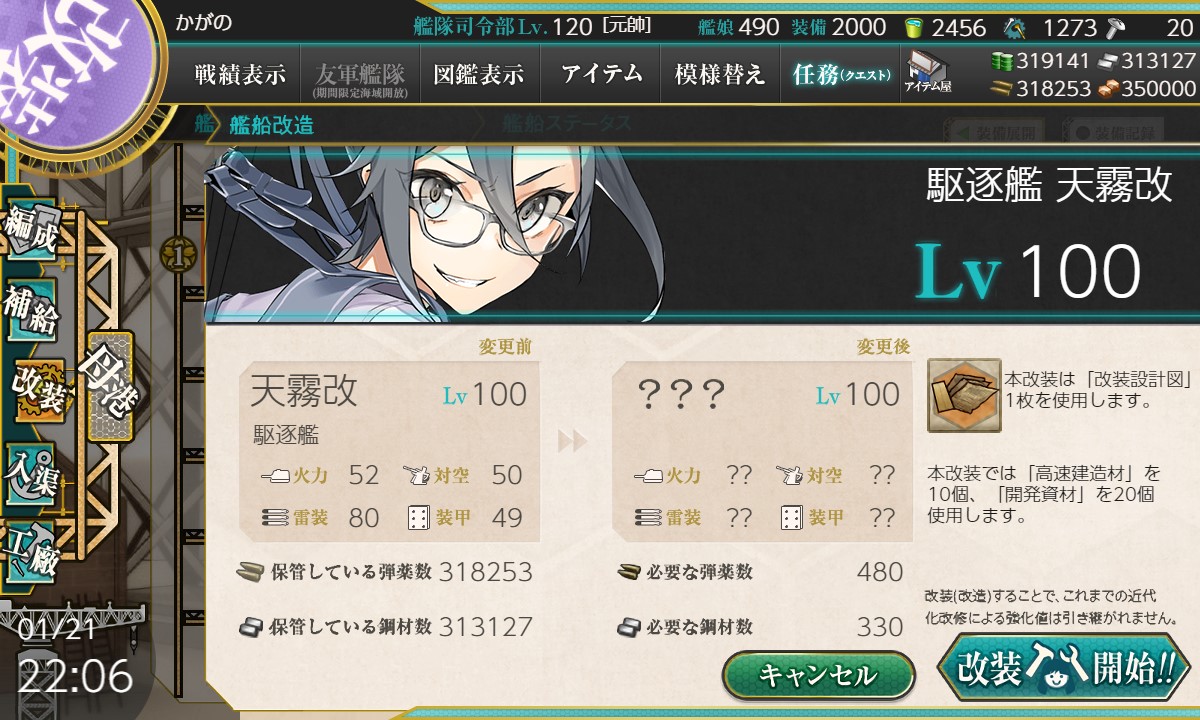Viewport: 1200px width, 720px height.
Task: Select the 補給 resupply icon
Action: tap(30, 312)
